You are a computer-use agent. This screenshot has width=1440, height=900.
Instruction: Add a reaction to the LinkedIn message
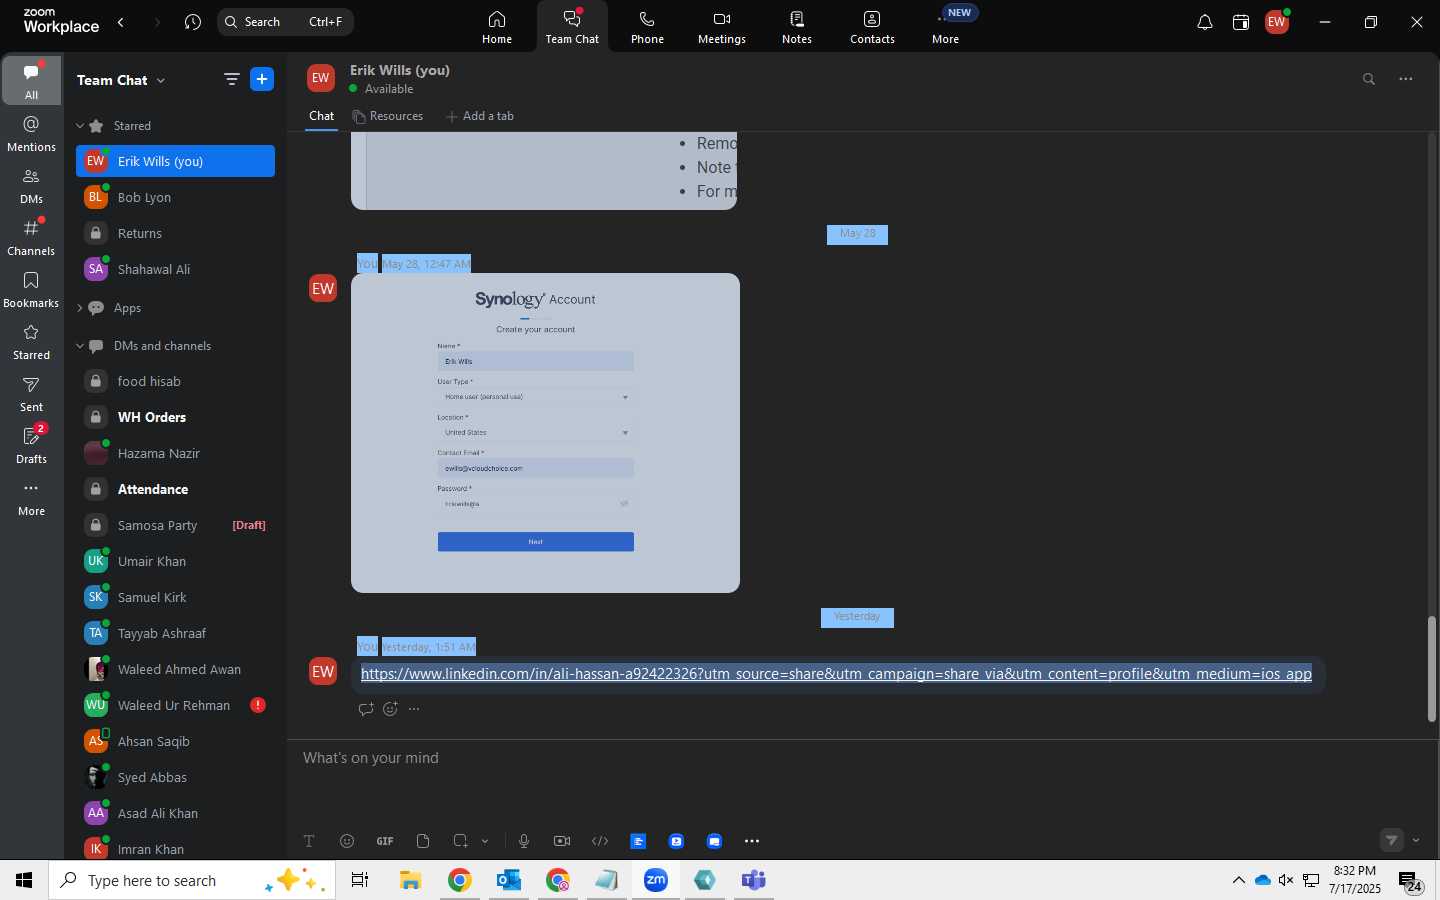pyautogui.click(x=391, y=709)
